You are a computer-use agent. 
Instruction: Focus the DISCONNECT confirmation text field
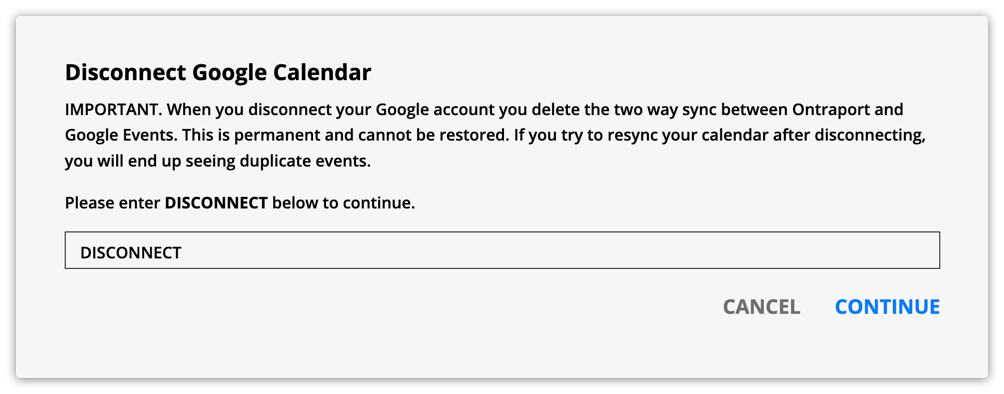(x=502, y=250)
